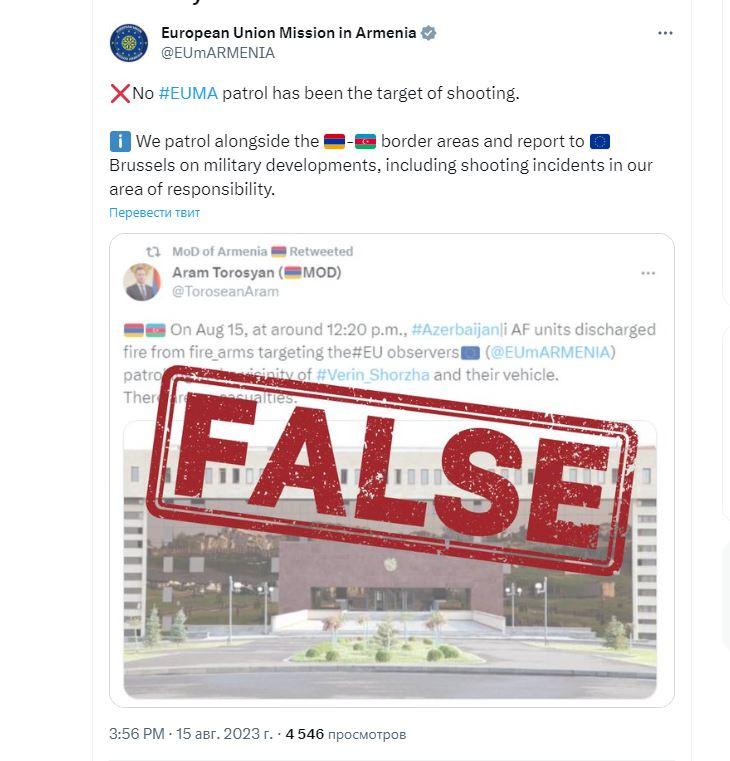
Task: Click Aram Torosyan's profile photo
Action: [x=142, y=282]
